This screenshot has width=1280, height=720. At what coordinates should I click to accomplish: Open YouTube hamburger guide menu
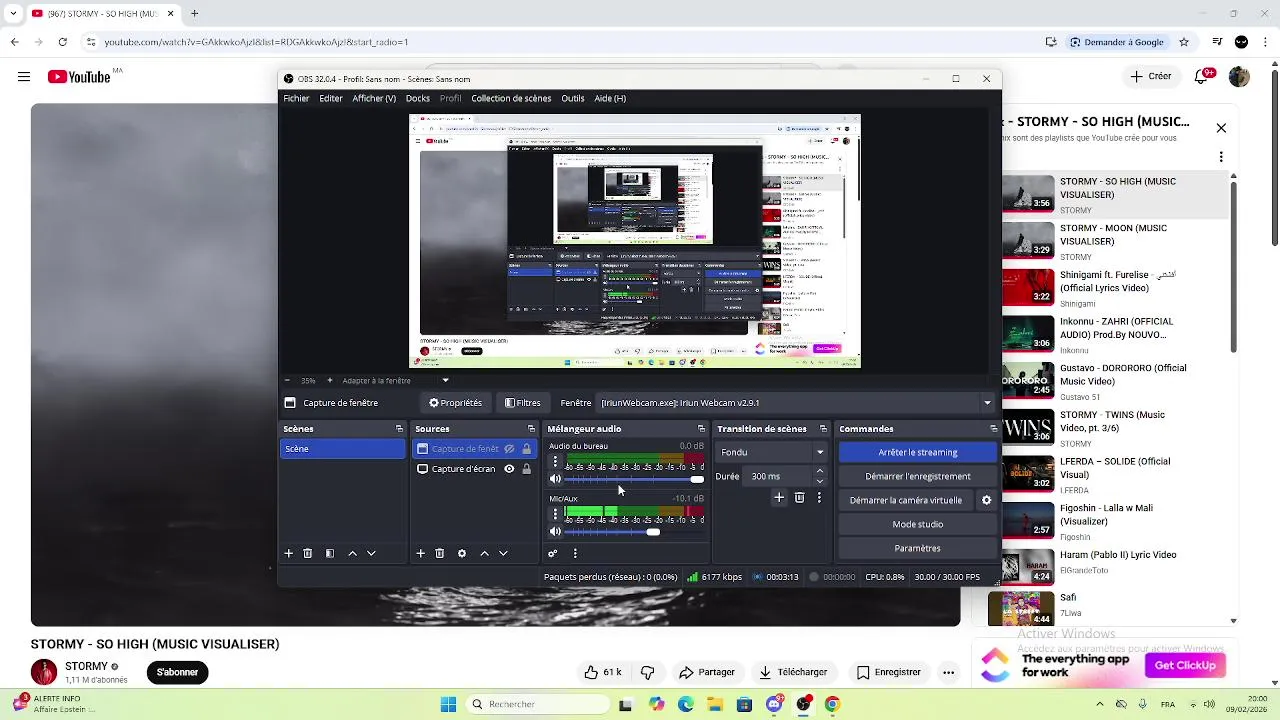coord(24,77)
